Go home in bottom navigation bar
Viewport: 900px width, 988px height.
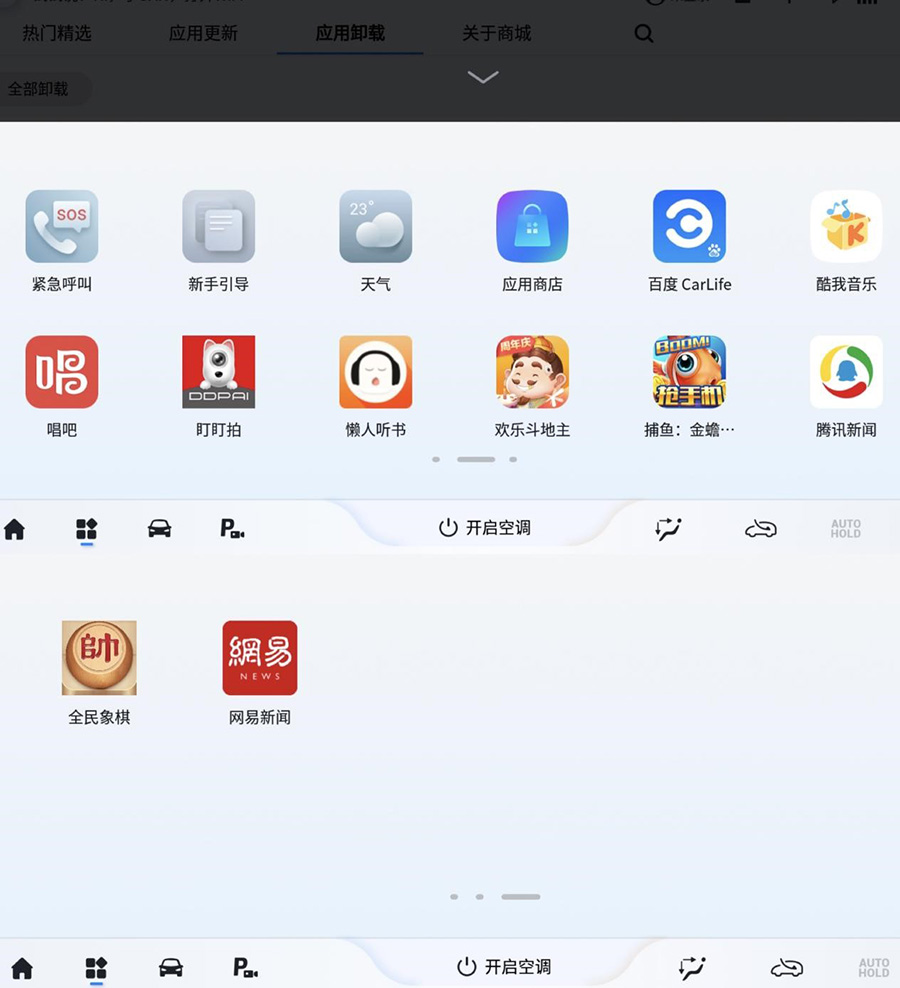22,968
